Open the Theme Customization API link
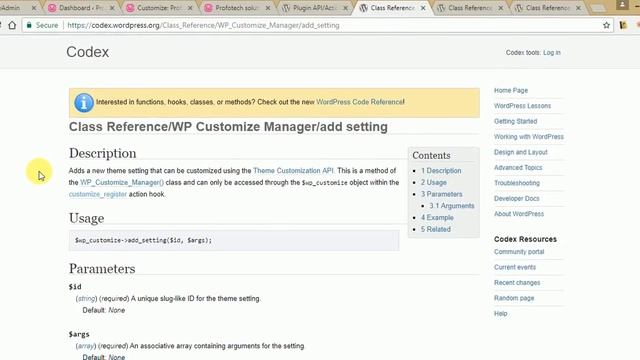 [x=293, y=171]
